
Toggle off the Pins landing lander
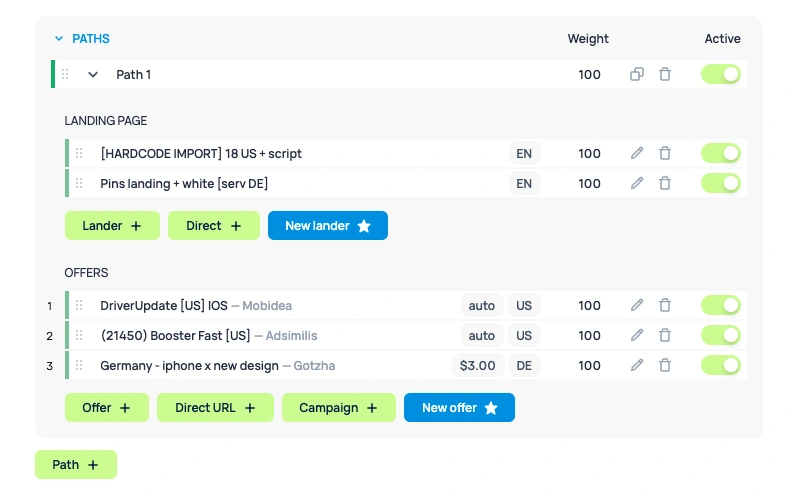(x=721, y=183)
